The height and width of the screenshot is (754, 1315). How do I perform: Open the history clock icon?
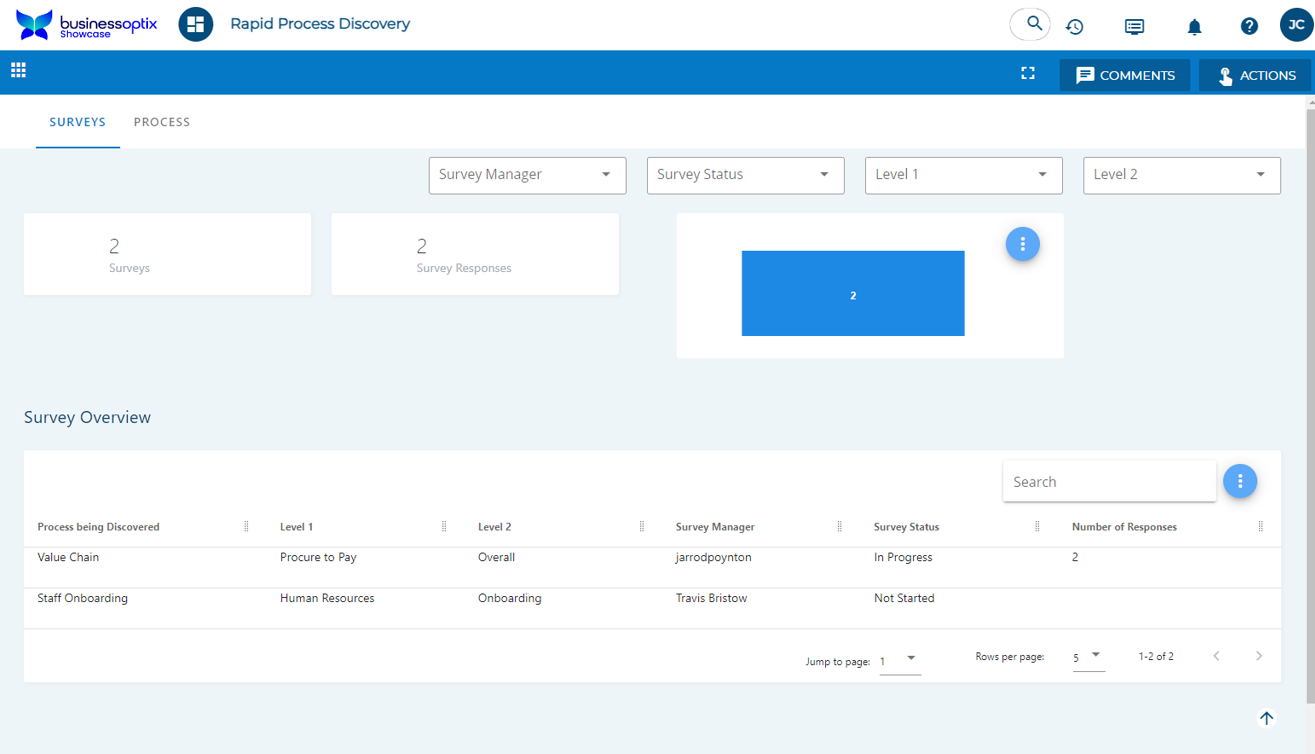1075,27
